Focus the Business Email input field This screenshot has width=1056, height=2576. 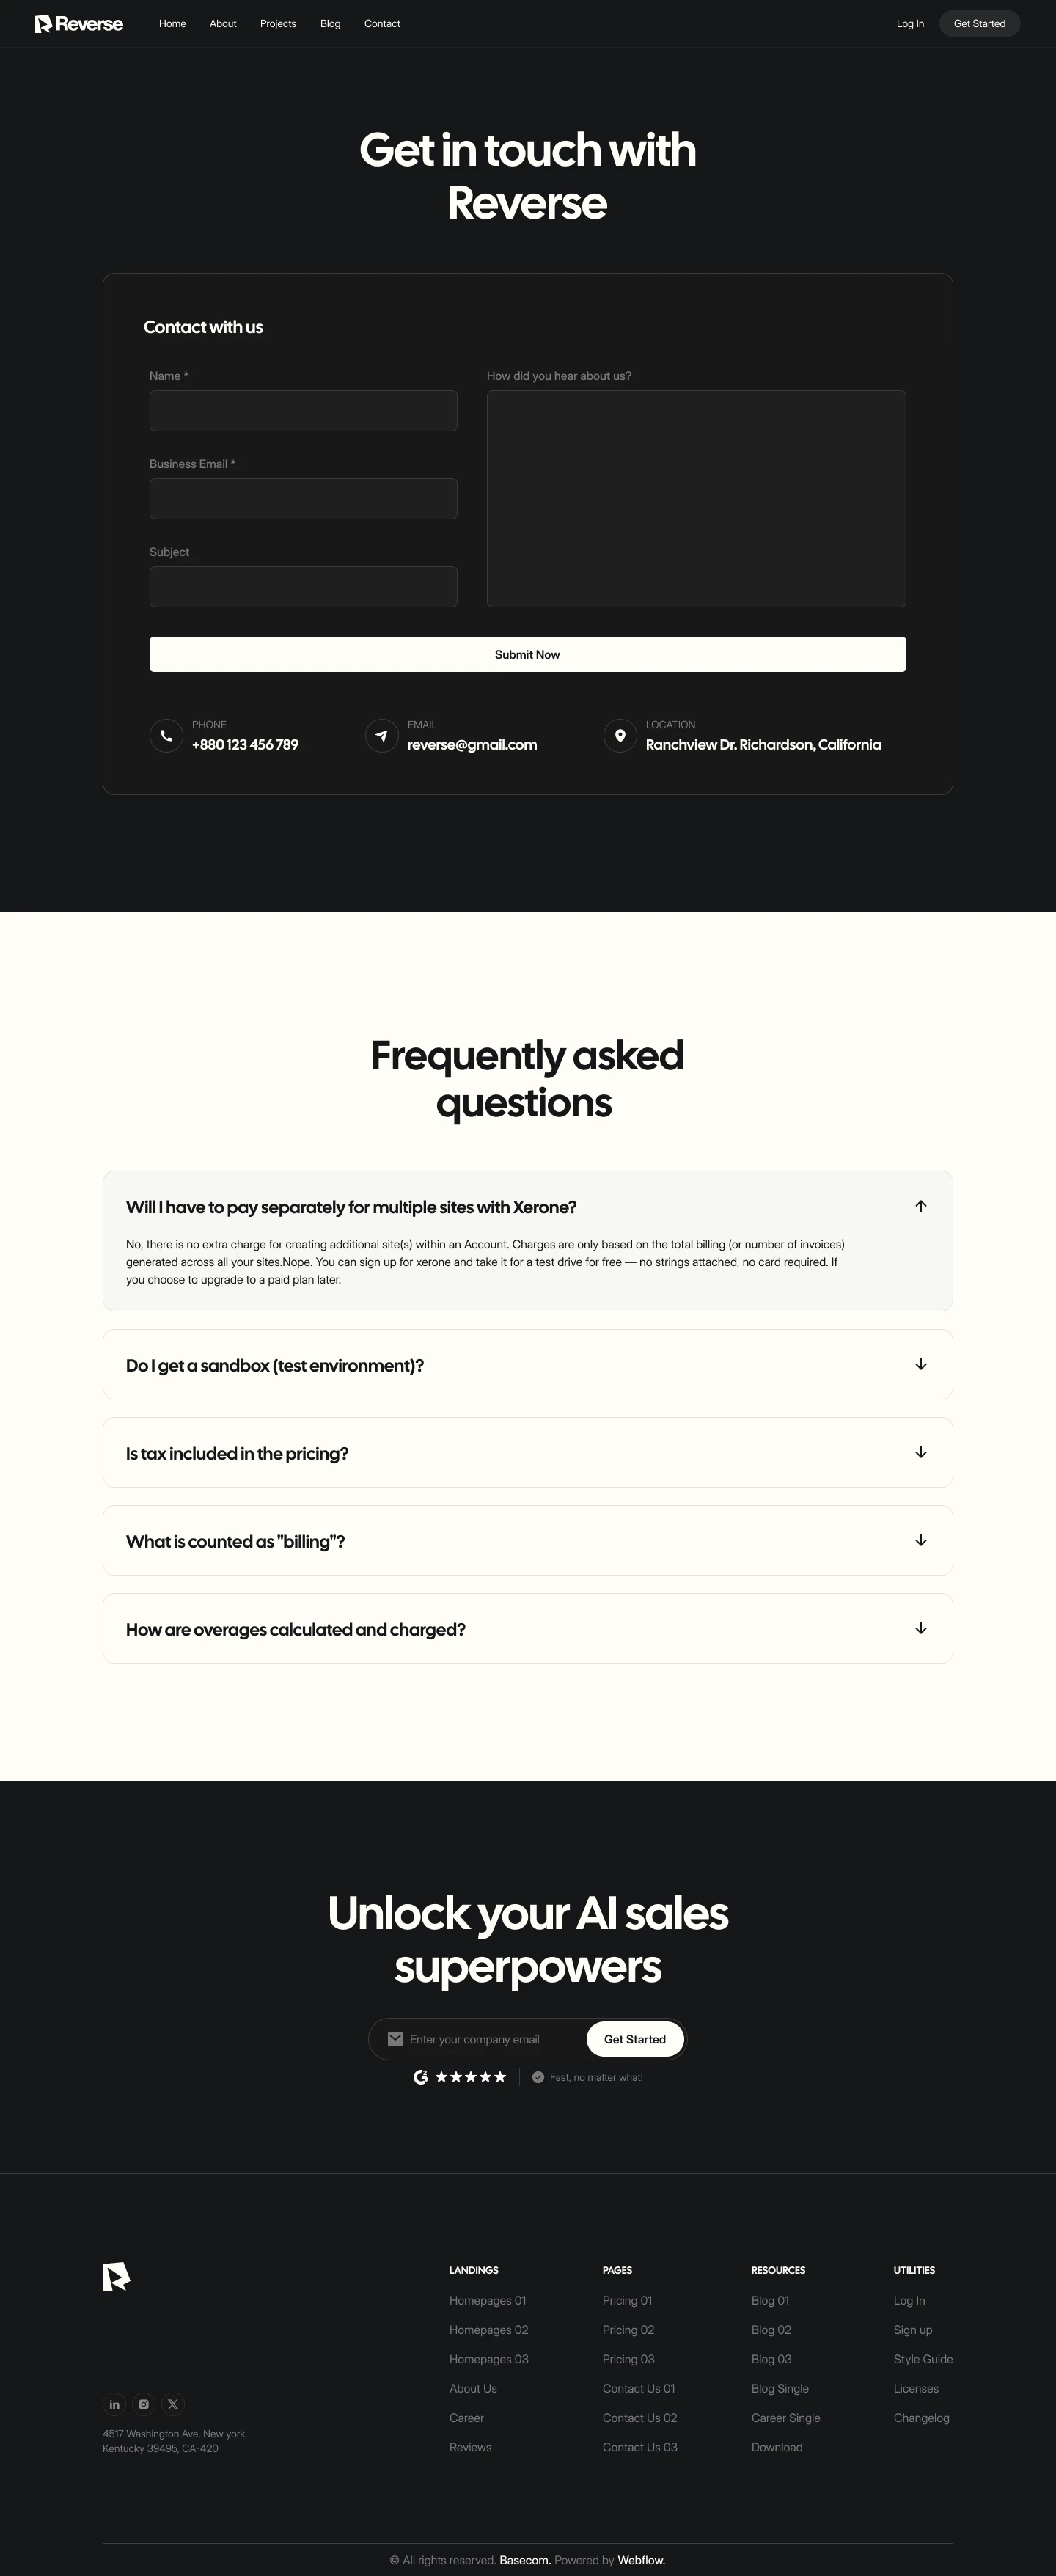(x=303, y=499)
